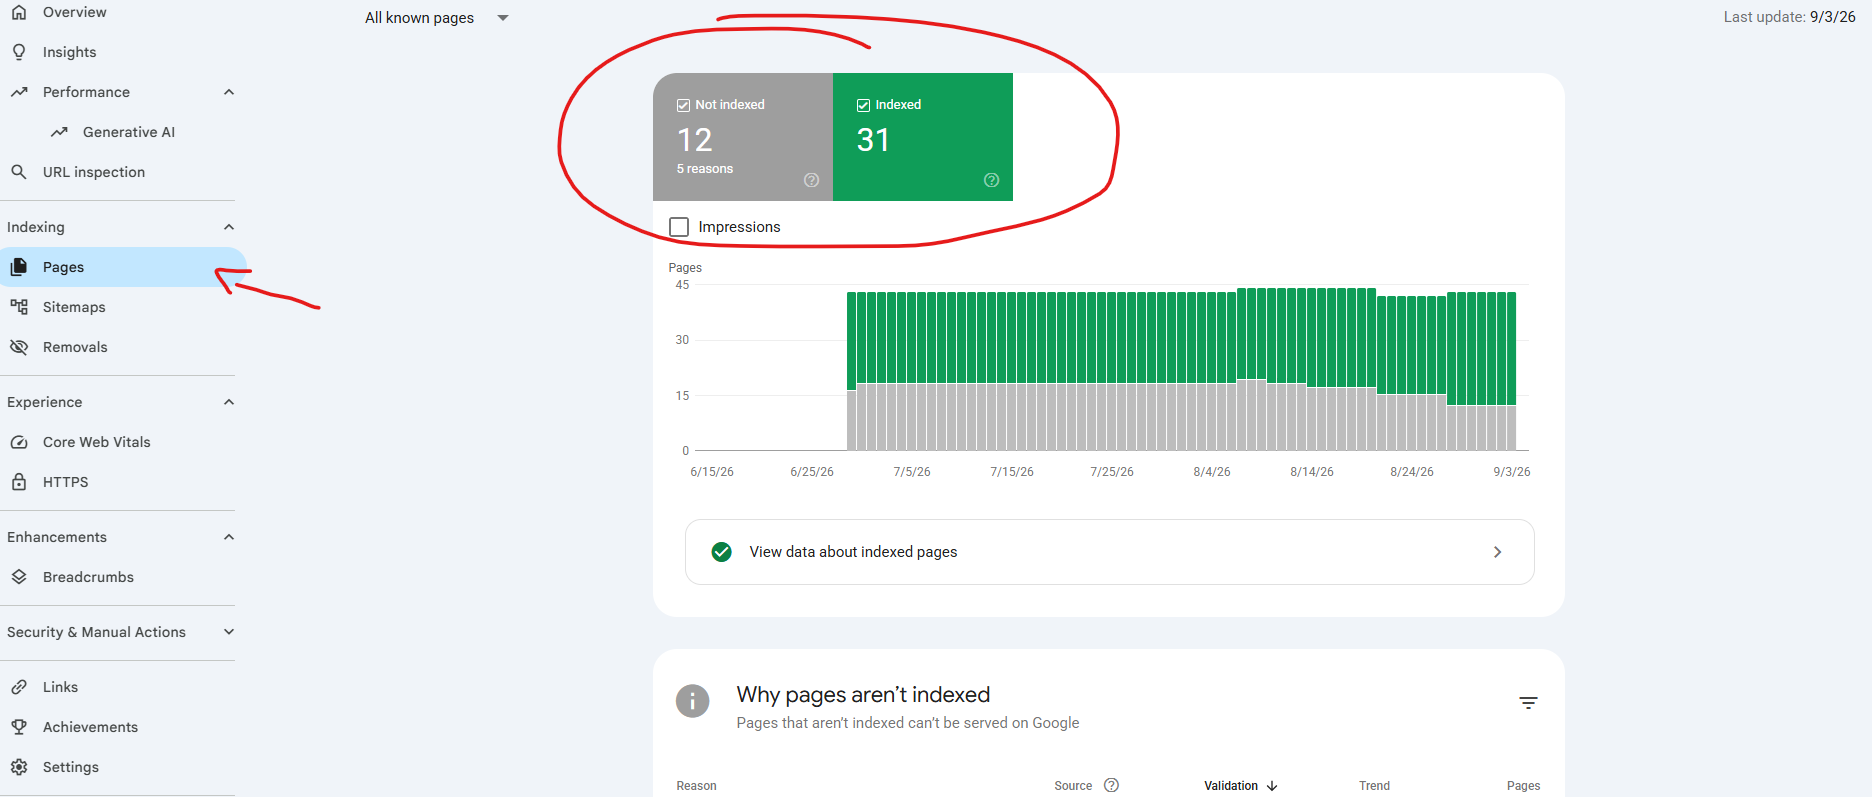Click the 5 reasons label
1872x797 pixels.
(x=705, y=169)
